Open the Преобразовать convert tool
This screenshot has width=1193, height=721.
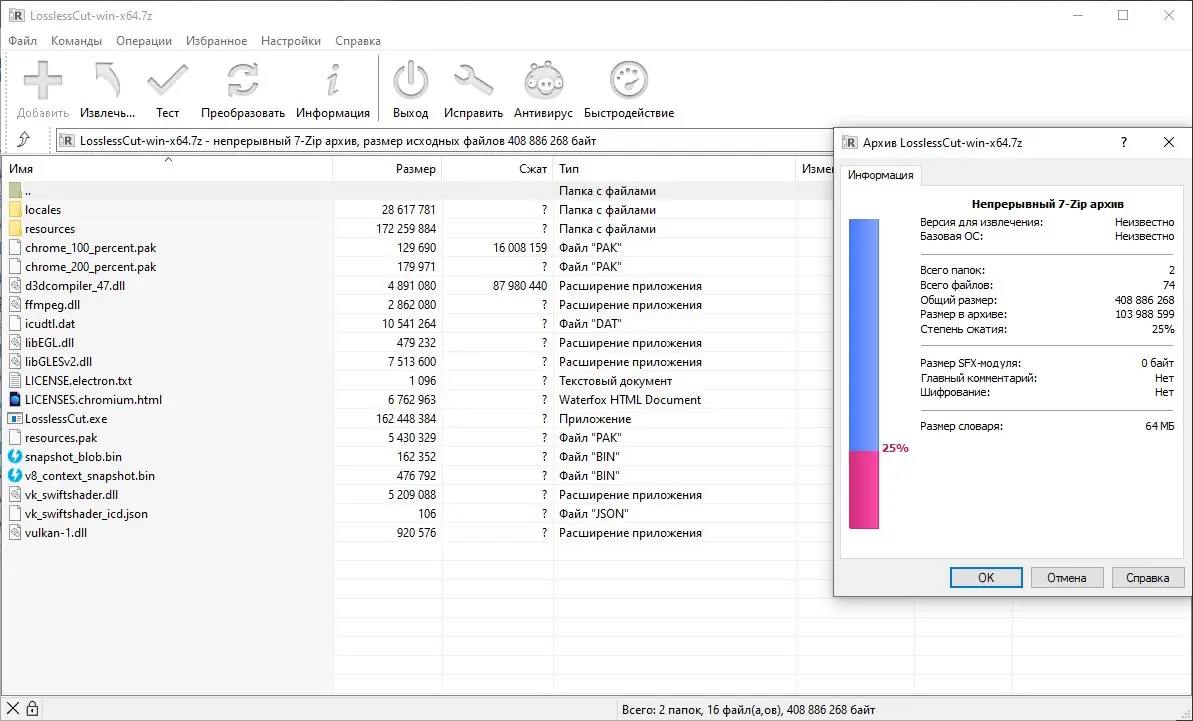(x=243, y=81)
